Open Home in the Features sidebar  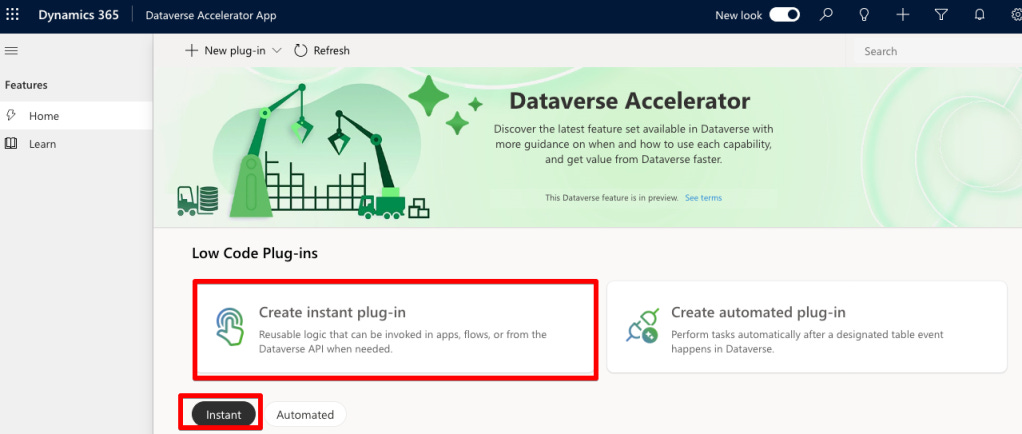pos(76,116)
